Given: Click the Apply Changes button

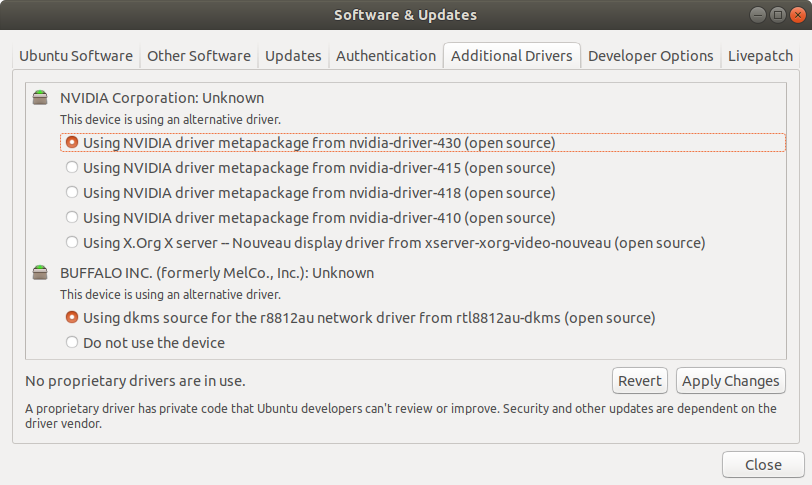Looking at the screenshot, I should [x=731, y=381].
